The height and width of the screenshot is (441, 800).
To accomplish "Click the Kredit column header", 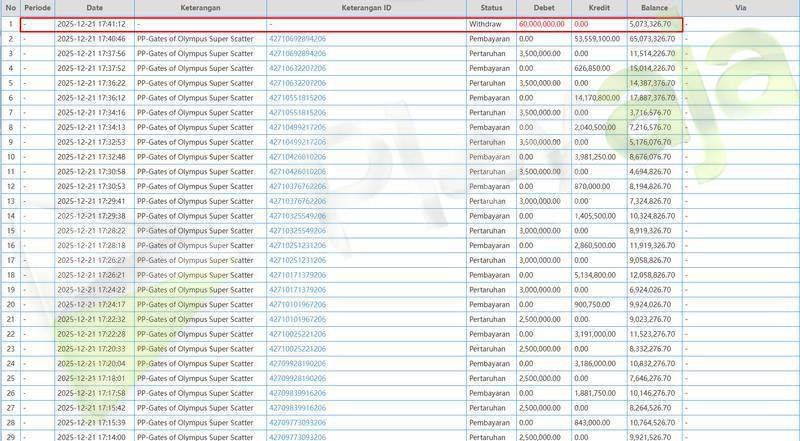I will (x=600, y=8).
